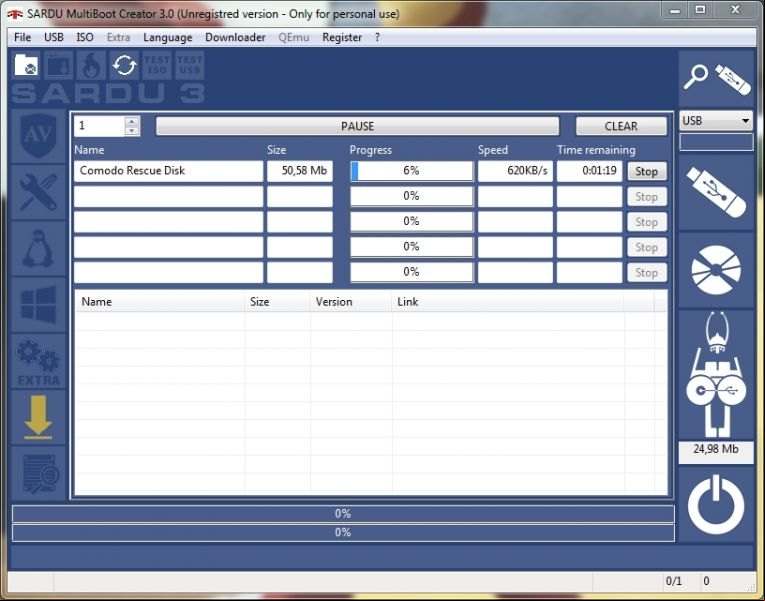
Task: Select the Utility tools wrench icon
Action: point(39,192)
